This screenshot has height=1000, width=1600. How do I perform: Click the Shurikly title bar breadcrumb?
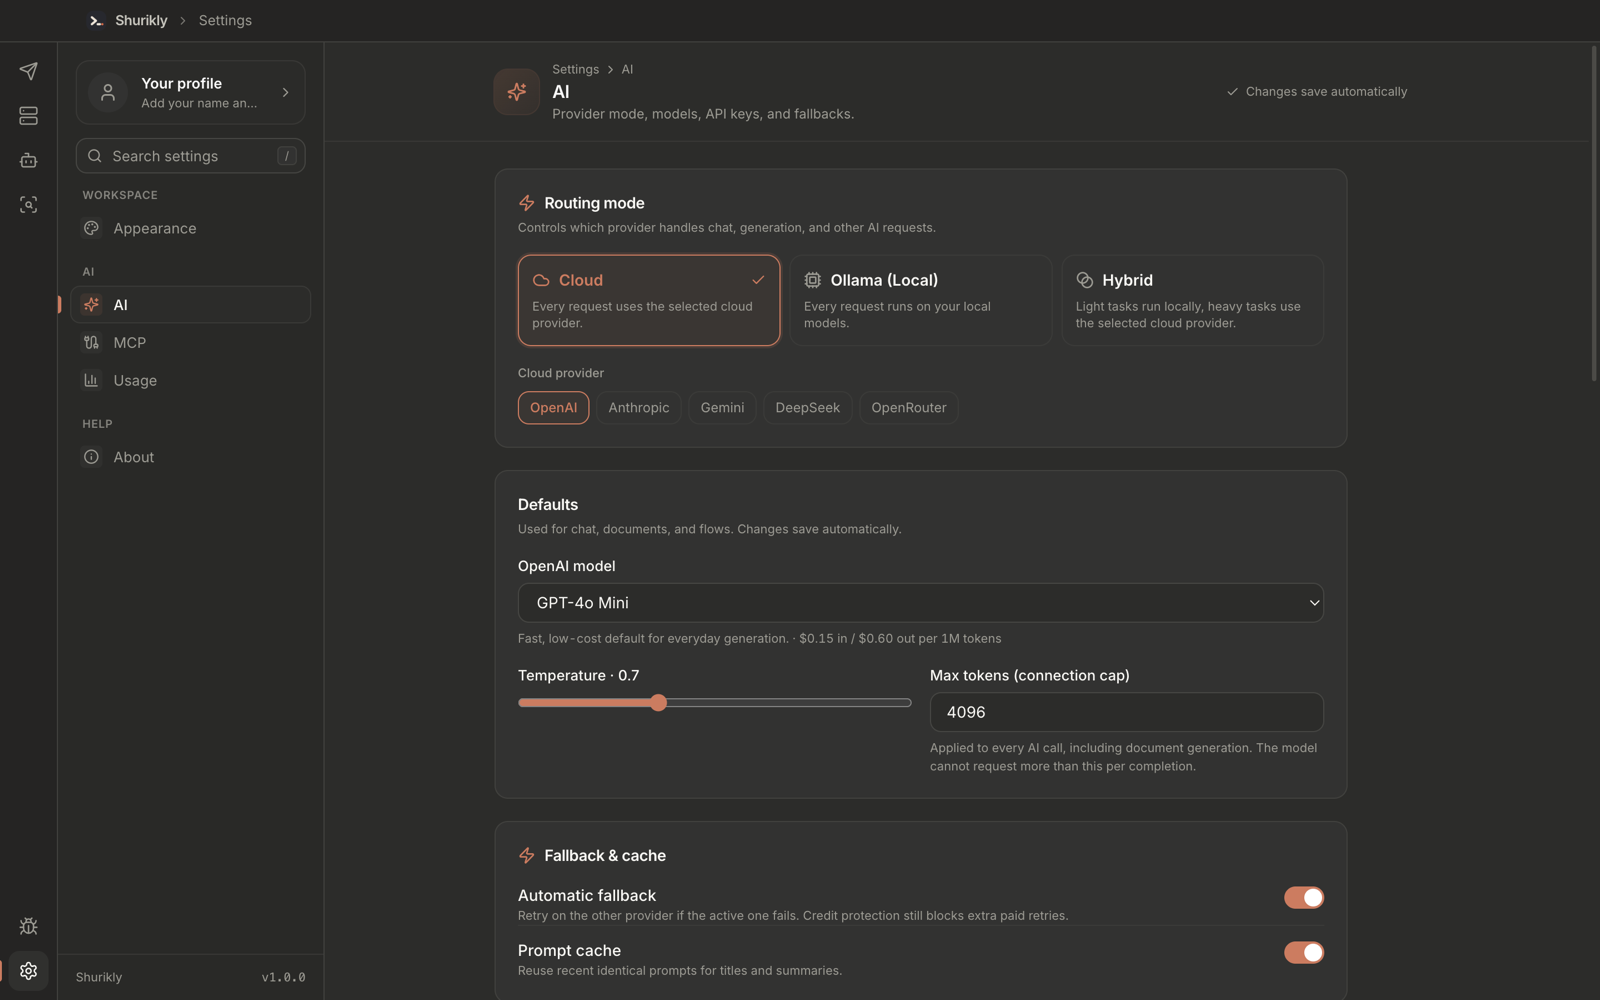(141, 20)
